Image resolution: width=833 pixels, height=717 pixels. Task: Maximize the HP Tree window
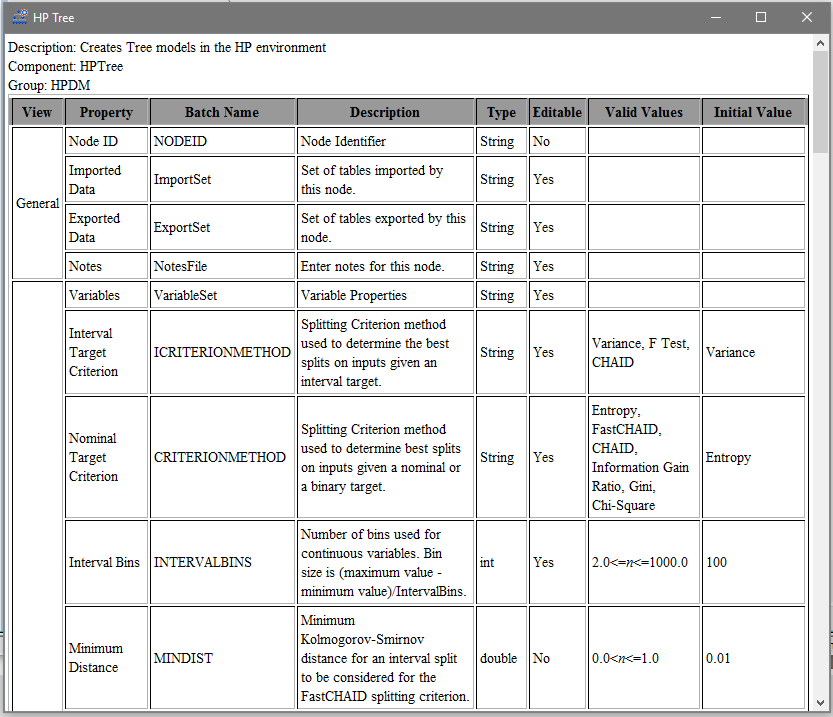(x=760, y=16)
